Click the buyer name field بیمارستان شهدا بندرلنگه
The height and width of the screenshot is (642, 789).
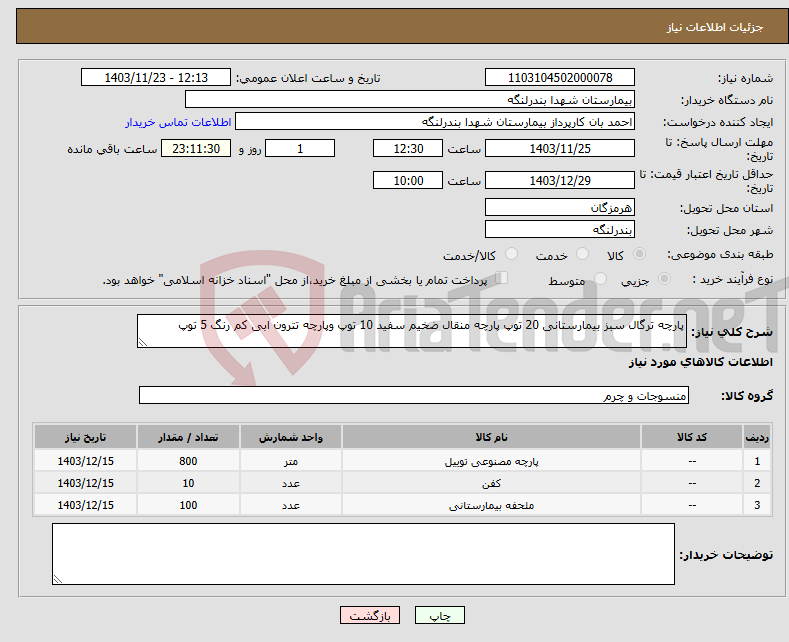click(x=410, y=100)
